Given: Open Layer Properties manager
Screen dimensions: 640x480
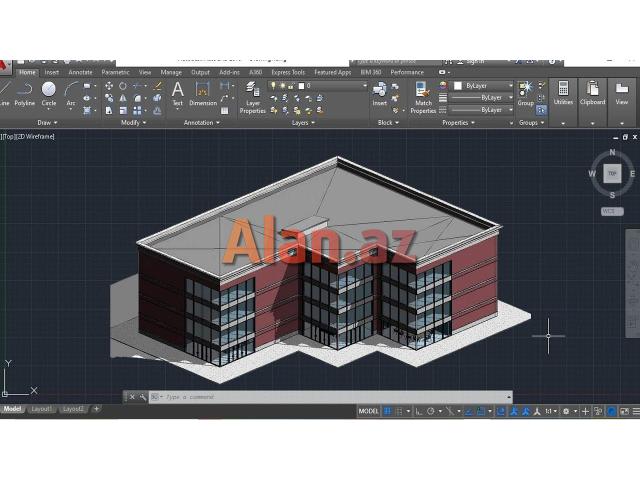Looking at the screenshot, I should 253,97.
